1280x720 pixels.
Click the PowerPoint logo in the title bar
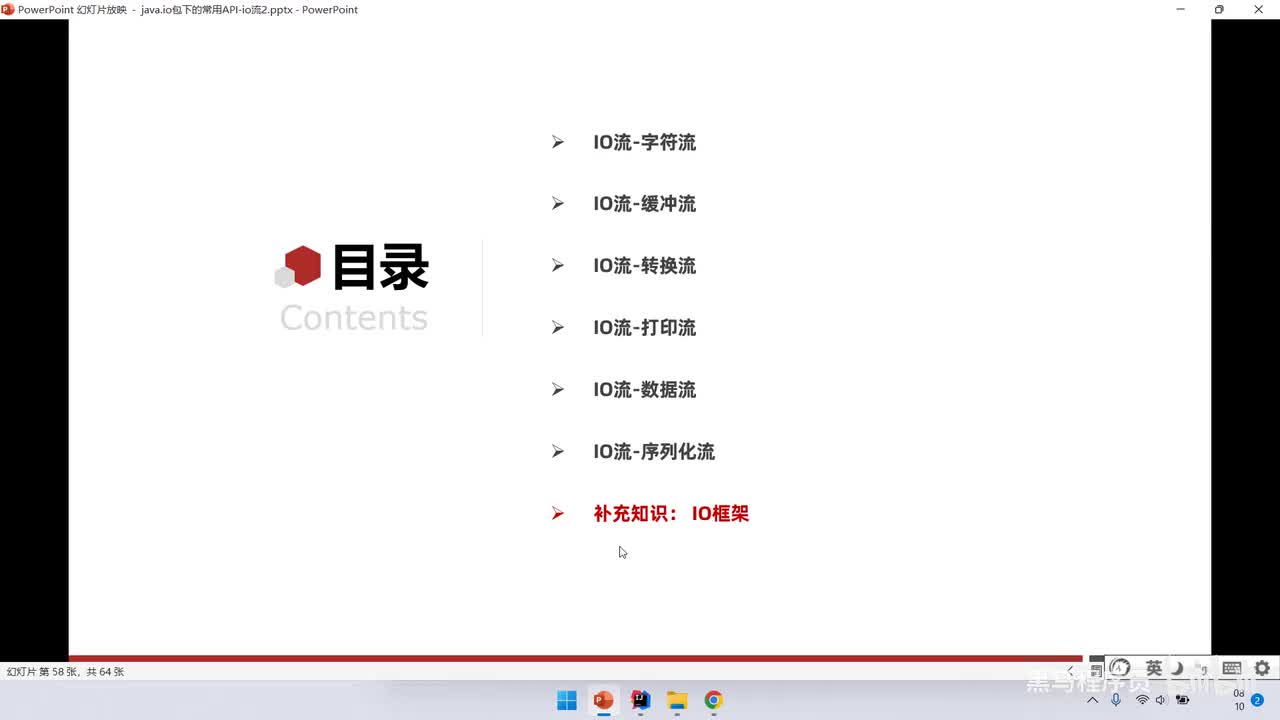(x=8, y=9)
